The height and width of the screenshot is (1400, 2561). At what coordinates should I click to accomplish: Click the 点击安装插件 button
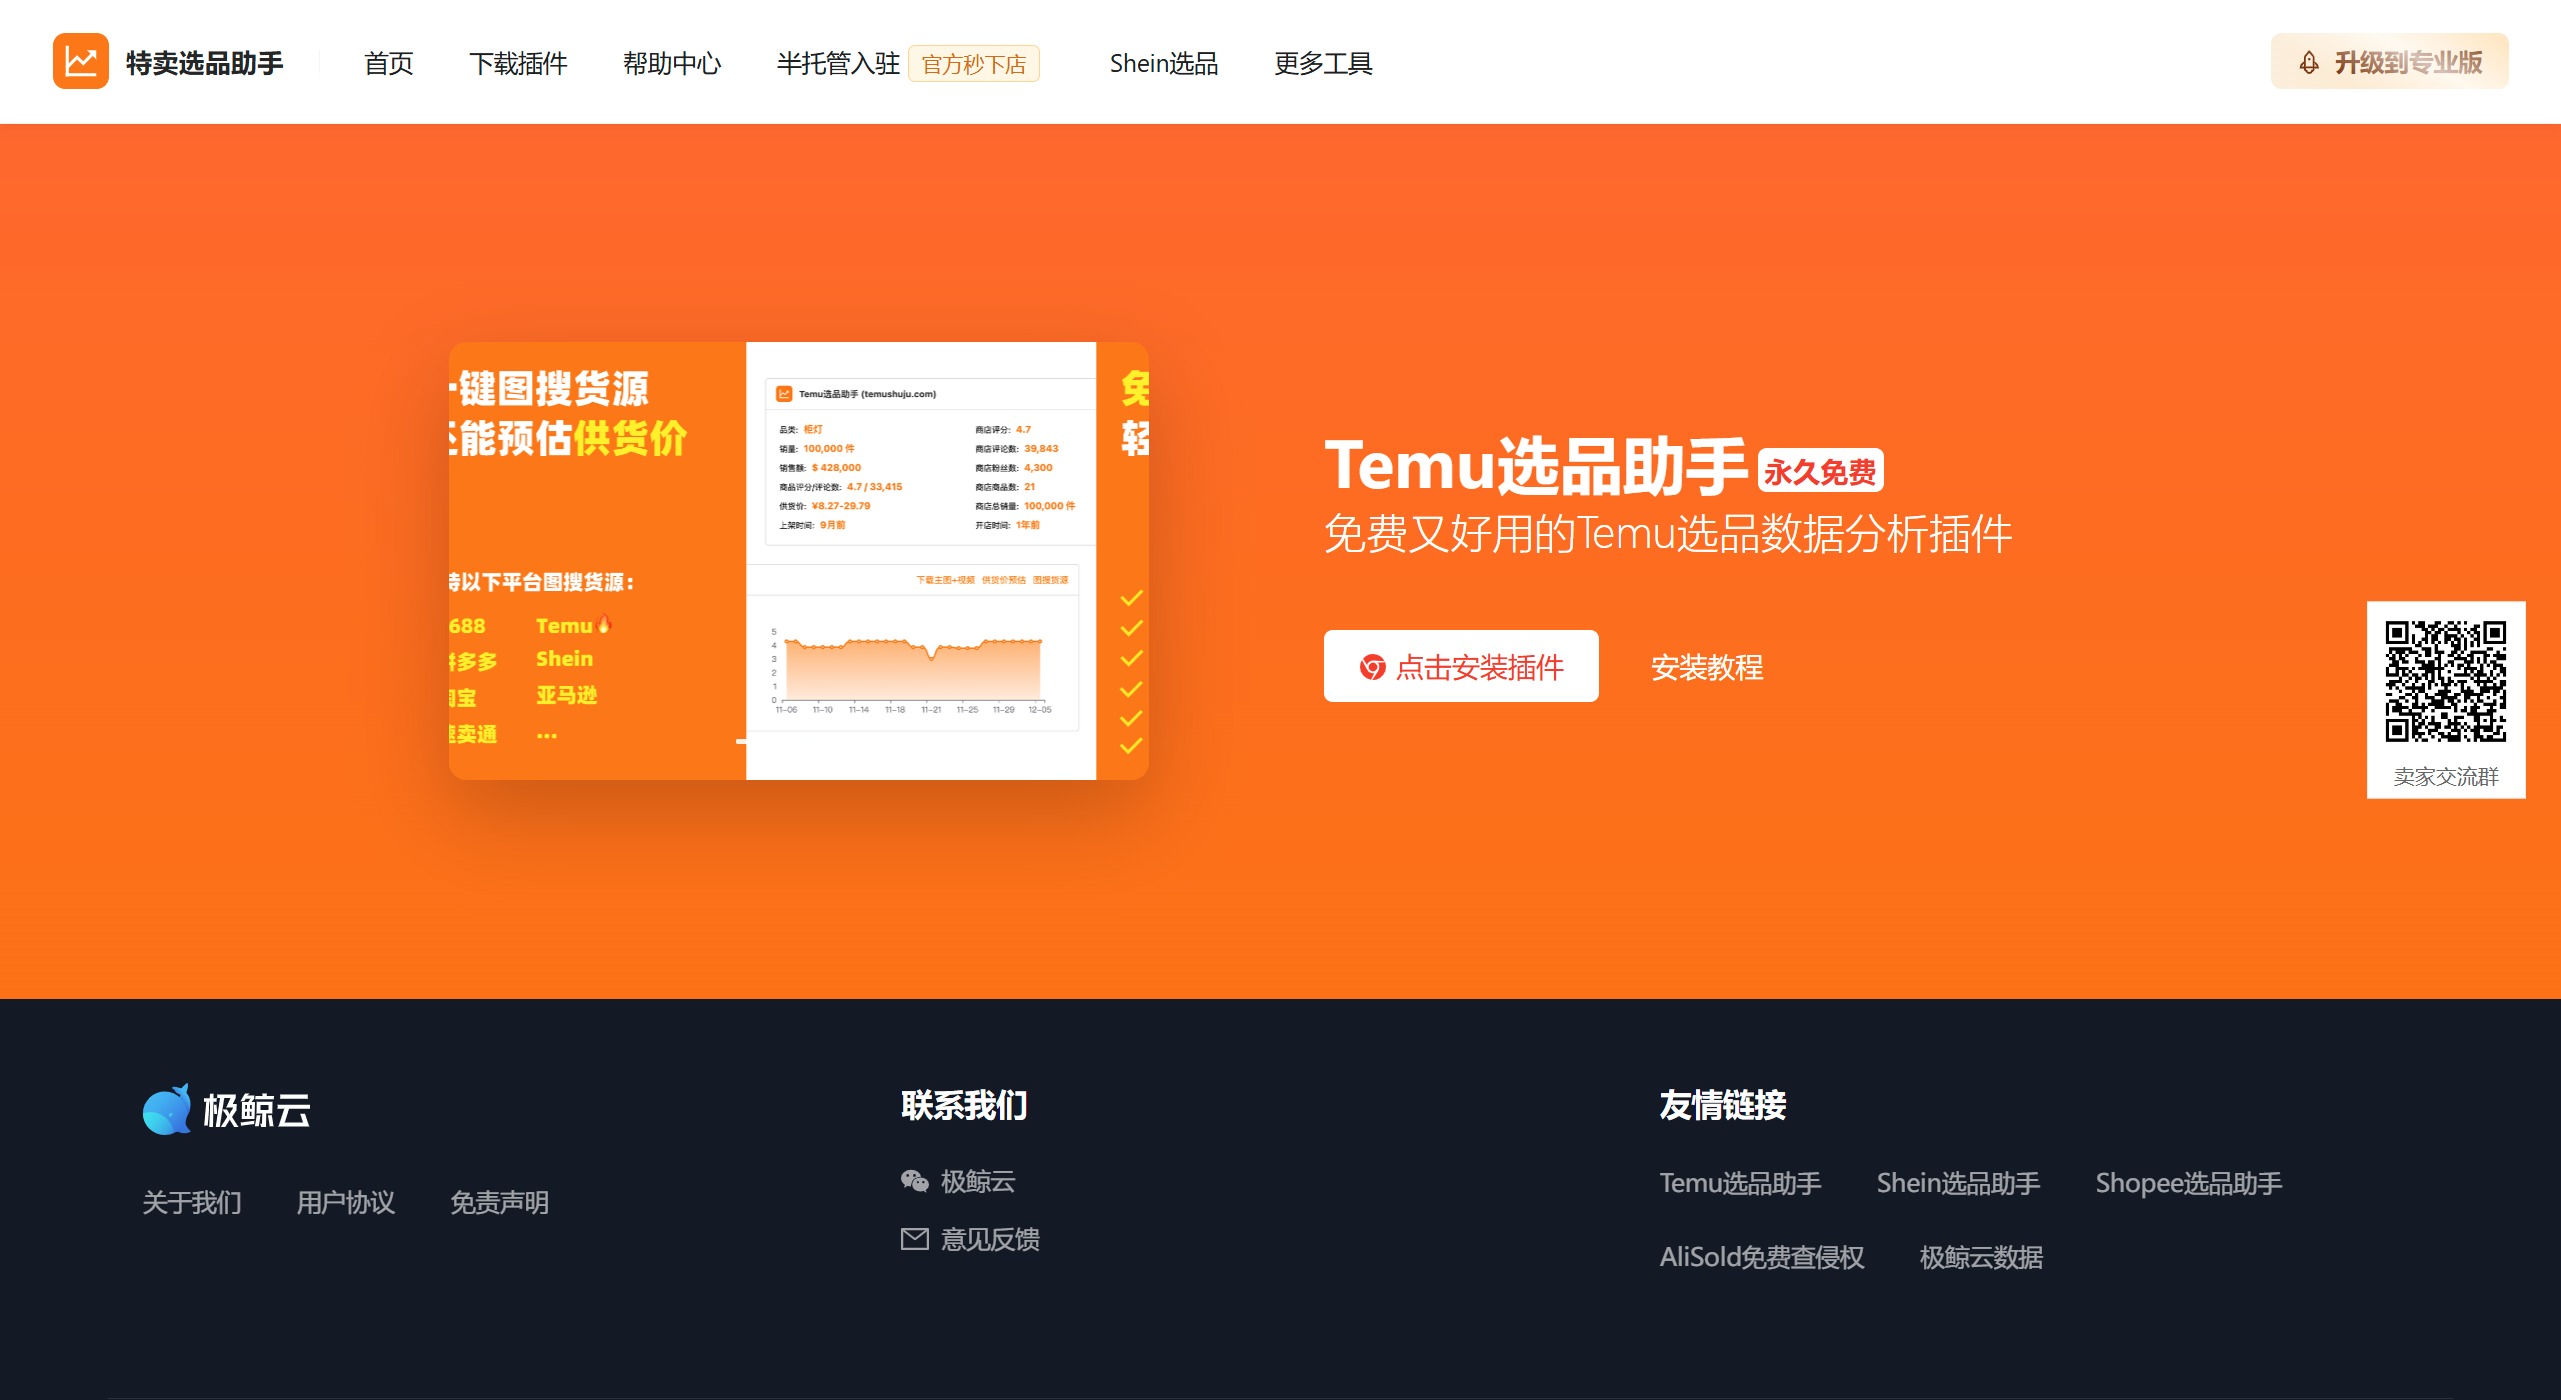pyautogui.click(x=1461, y=667)
